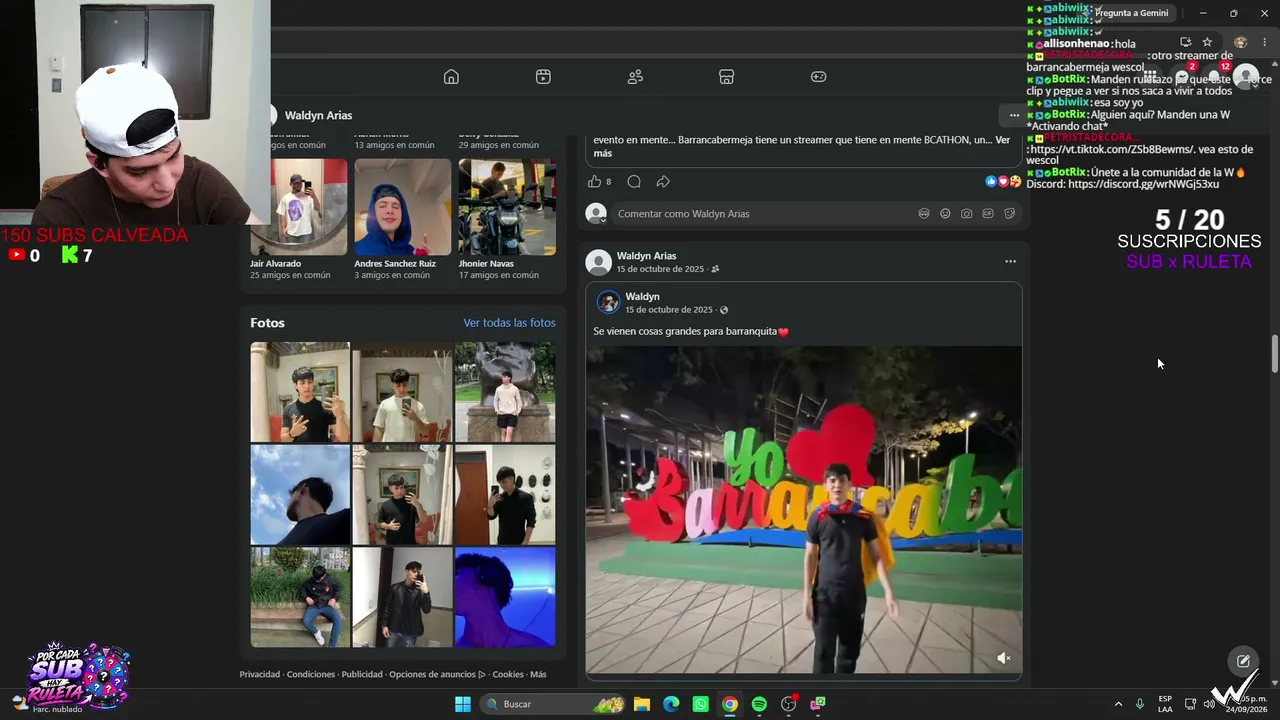Expand the Más footer menu

[x=538, y=674]
